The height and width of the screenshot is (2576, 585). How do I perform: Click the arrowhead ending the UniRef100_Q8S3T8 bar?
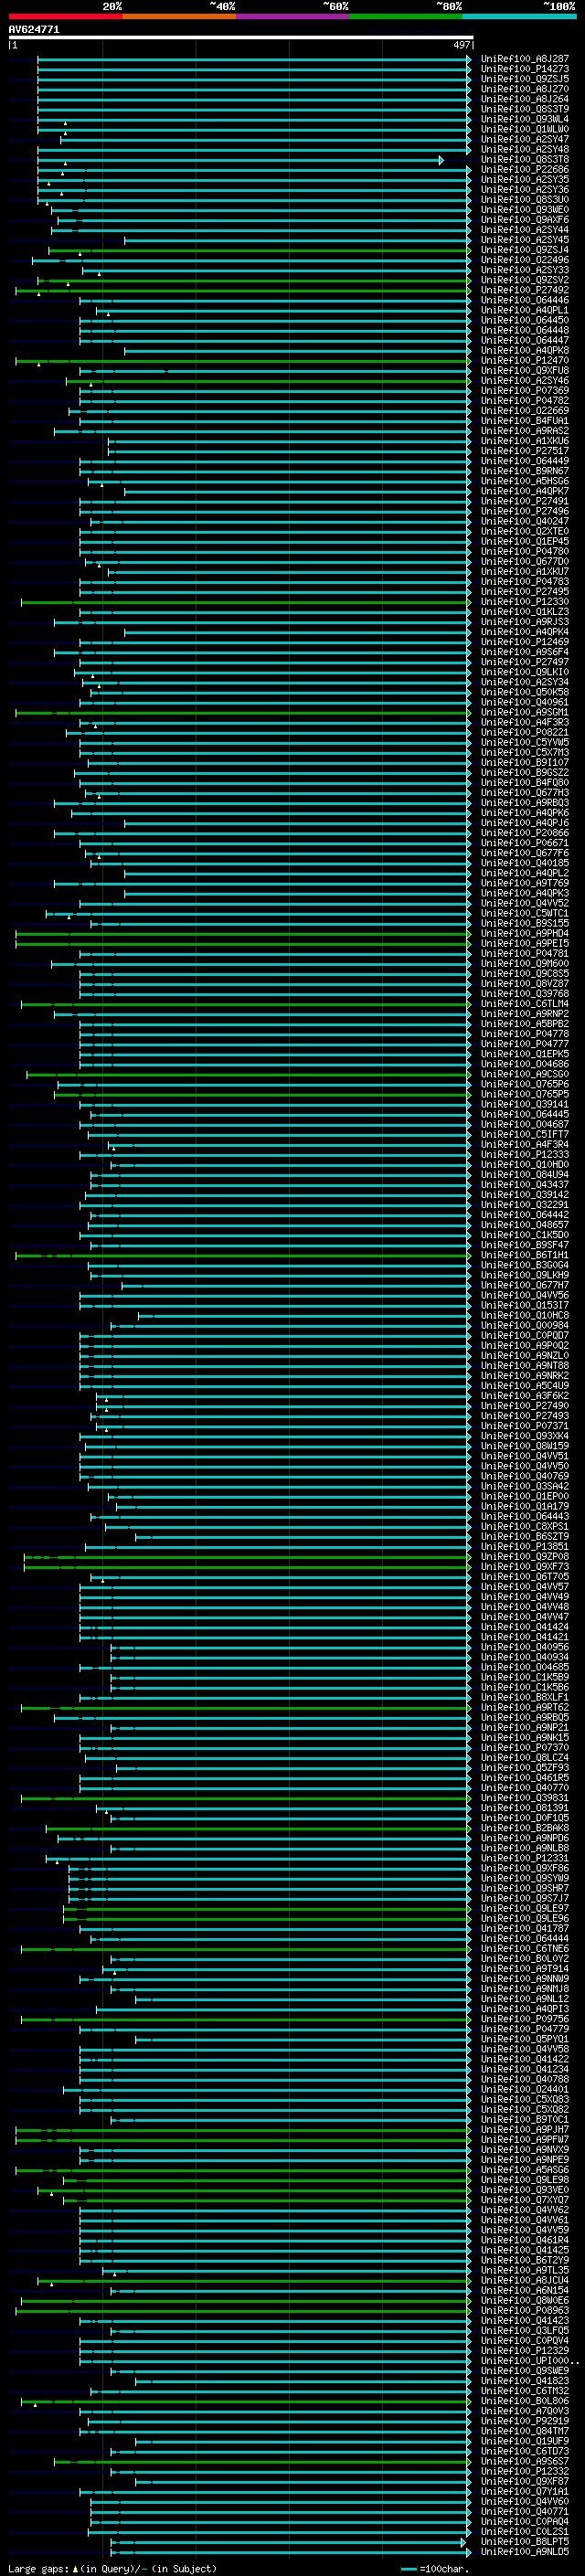[x=441, y=160]
